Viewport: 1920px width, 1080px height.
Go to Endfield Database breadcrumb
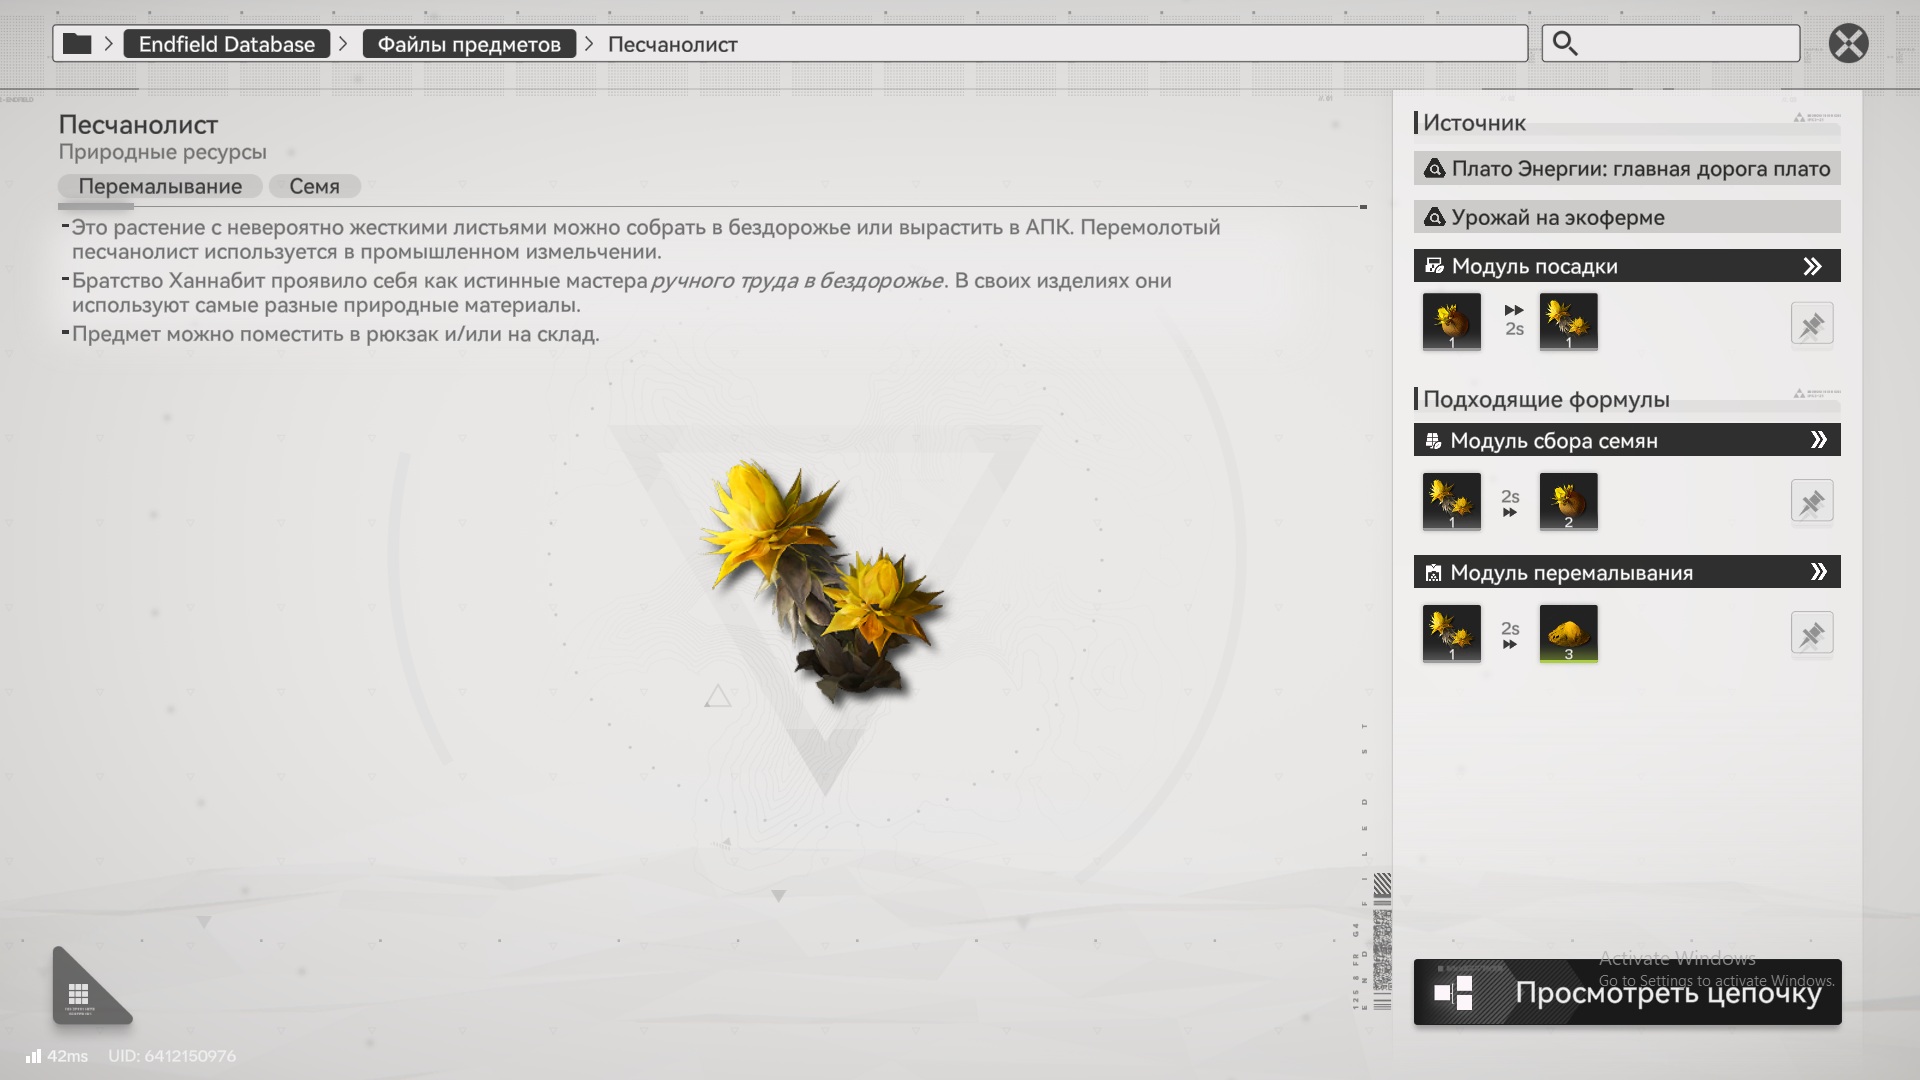click(226, 44)
